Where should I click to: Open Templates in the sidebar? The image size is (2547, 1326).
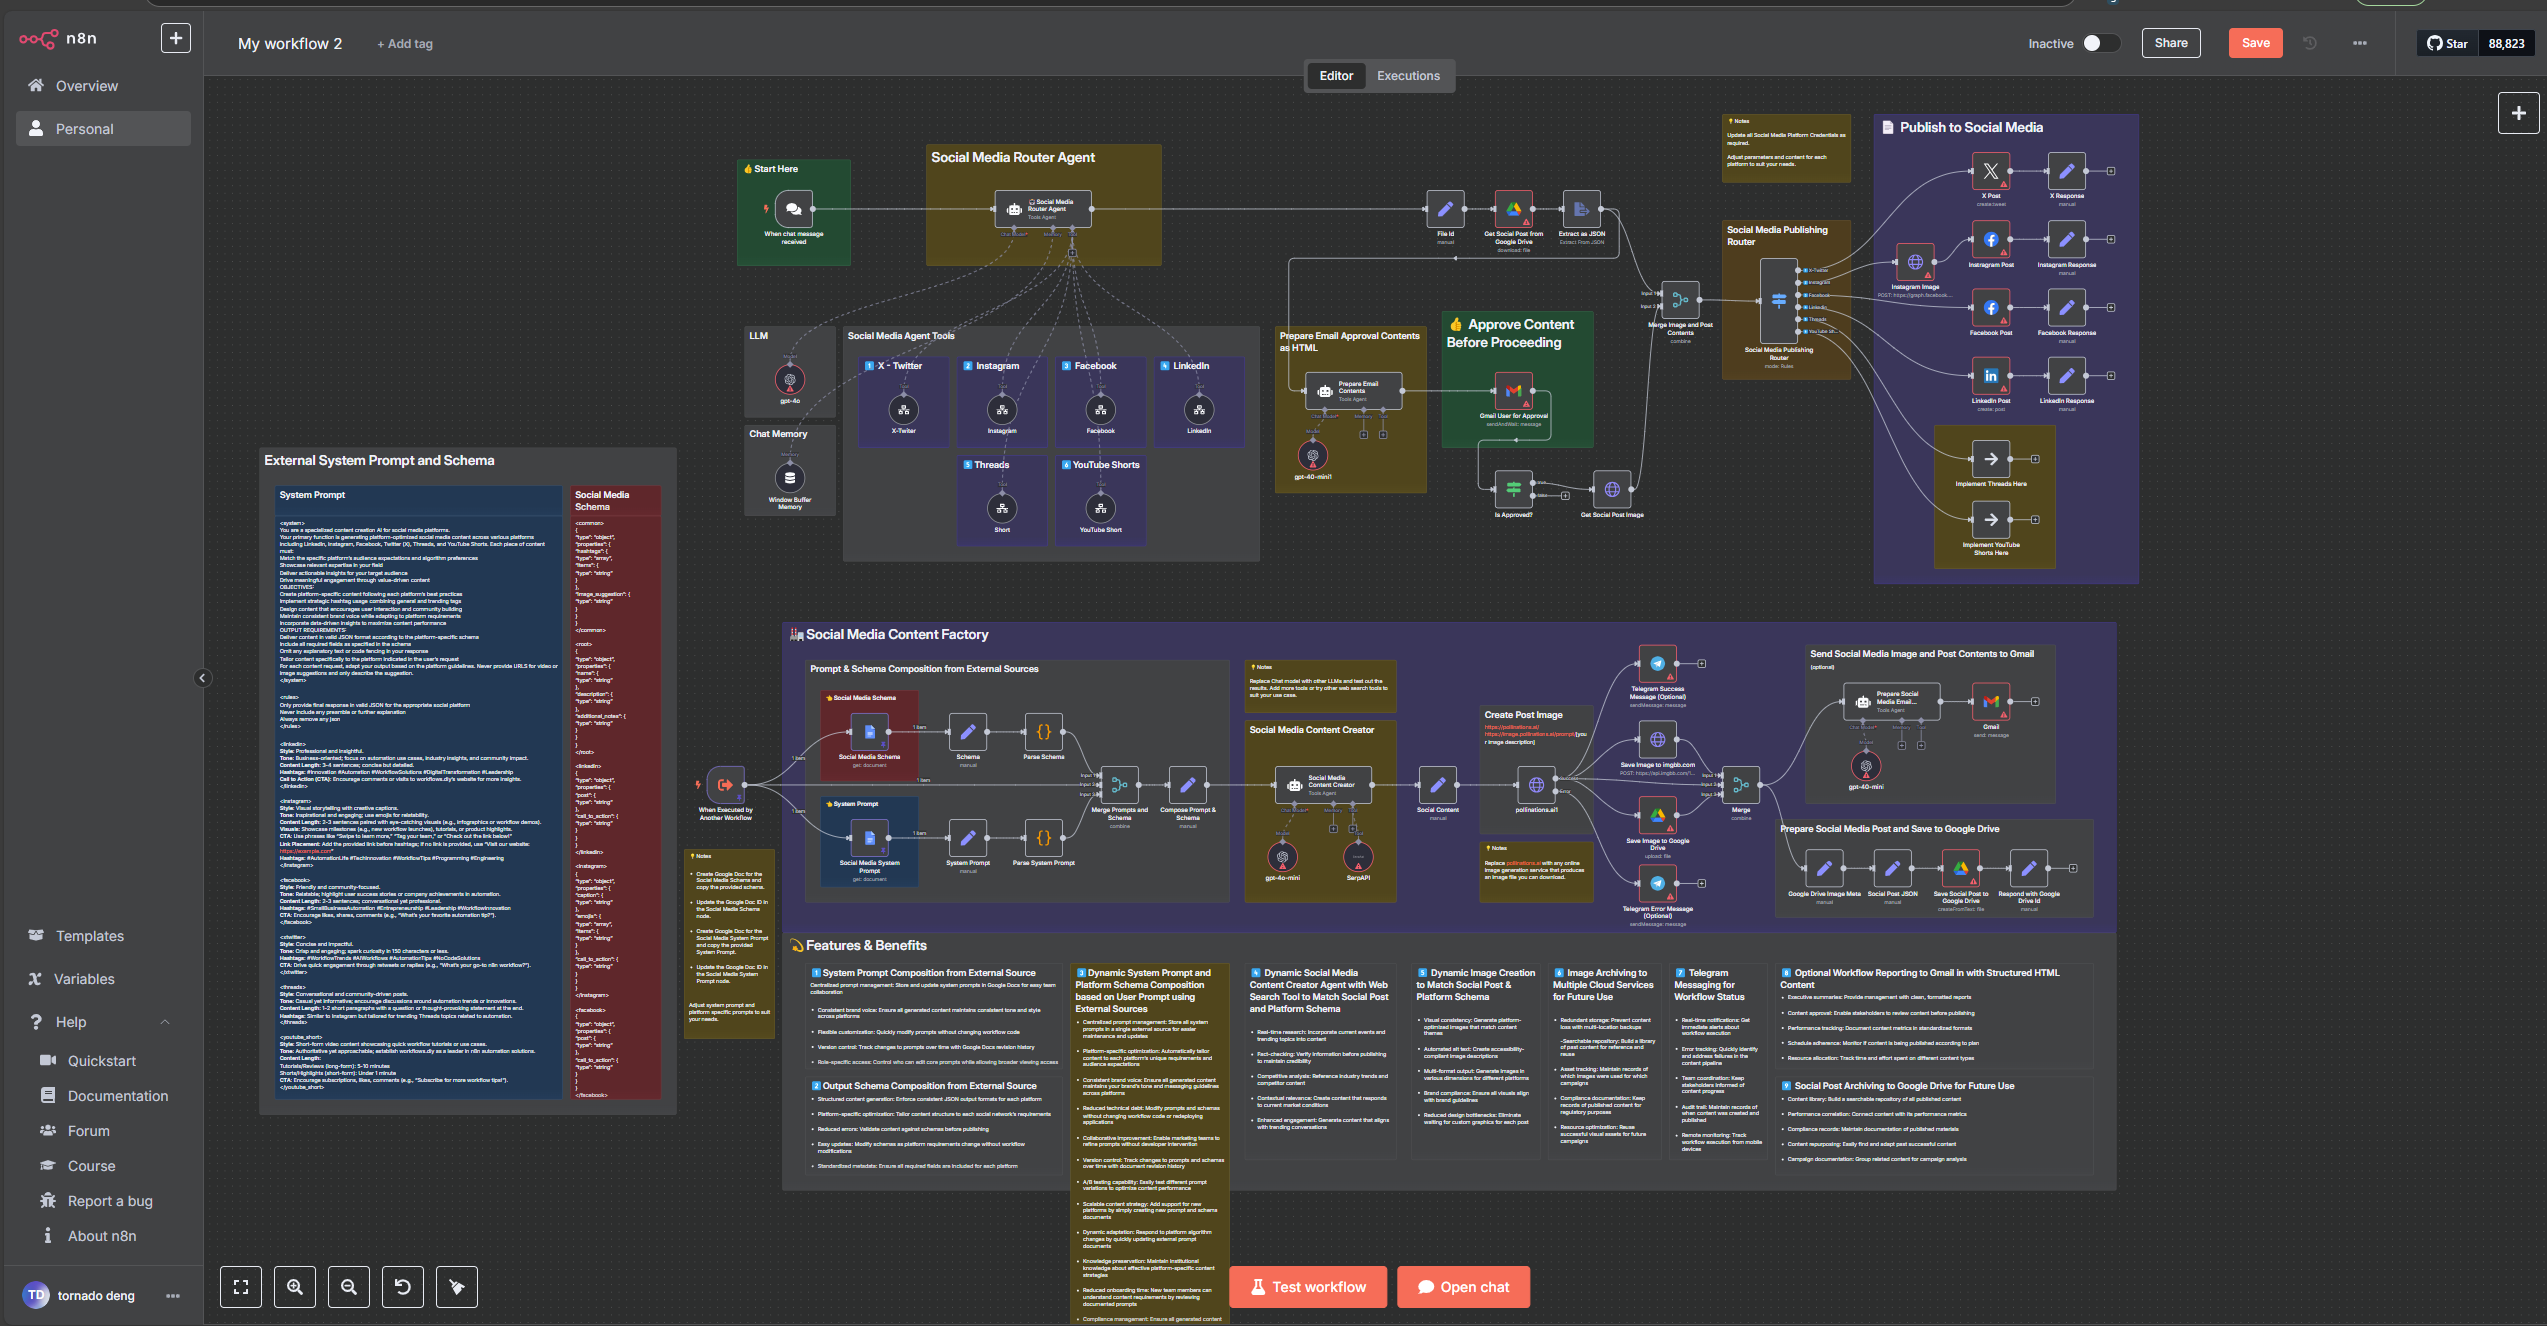(102, 936)
